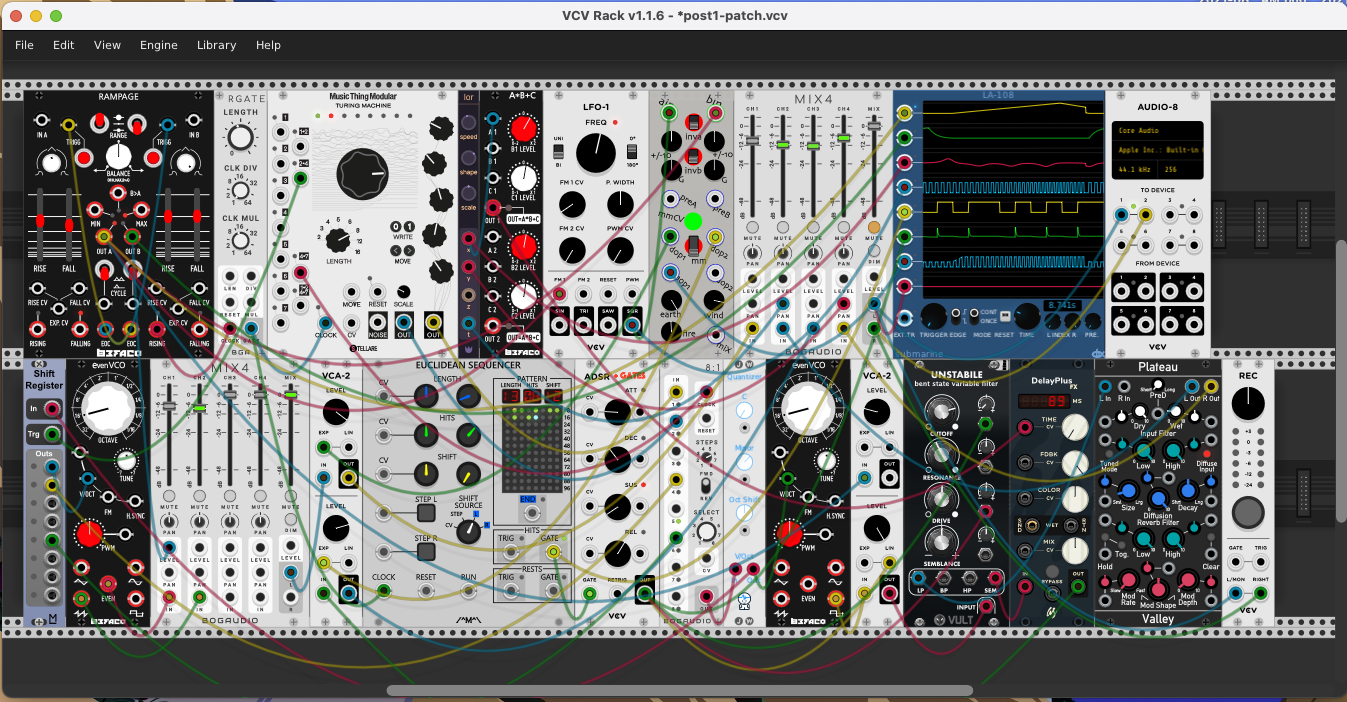The image size is (1347, 702).
Task: Click the Plateau Decay knob
Action: click(1187, 490)
